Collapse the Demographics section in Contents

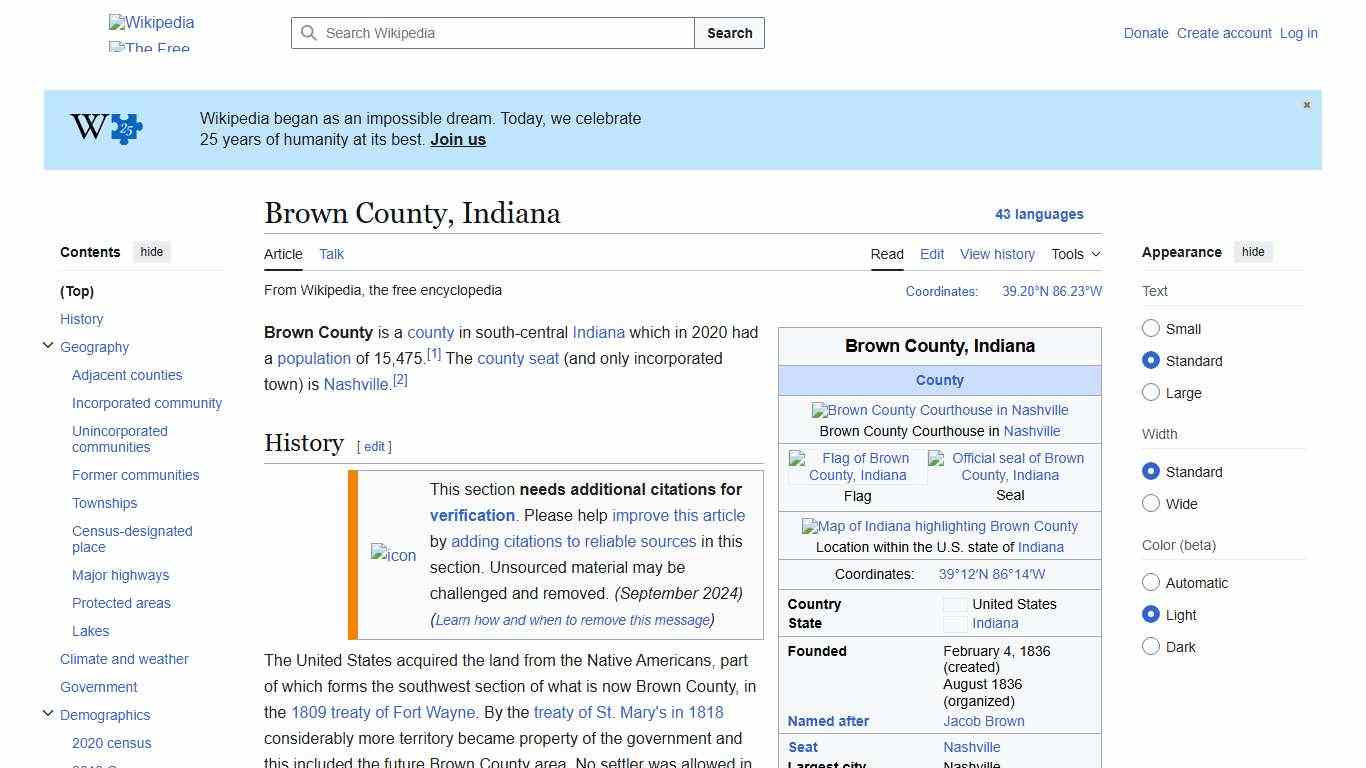48,713
